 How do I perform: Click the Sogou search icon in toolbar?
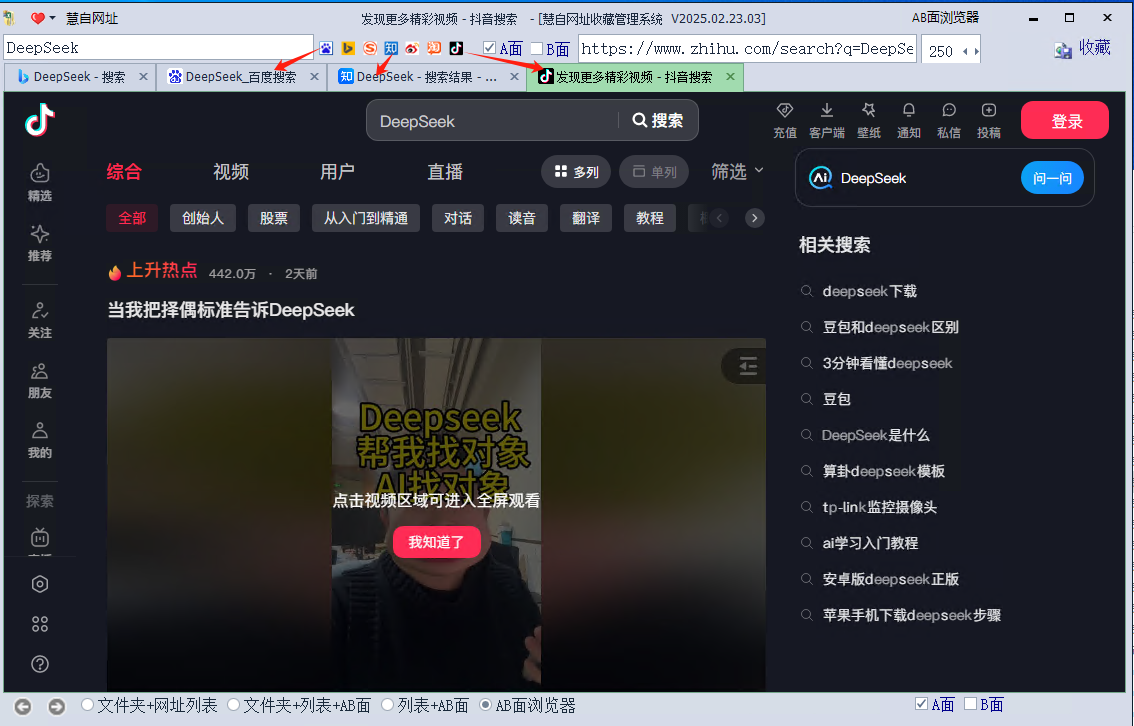(x=370, y=48)
